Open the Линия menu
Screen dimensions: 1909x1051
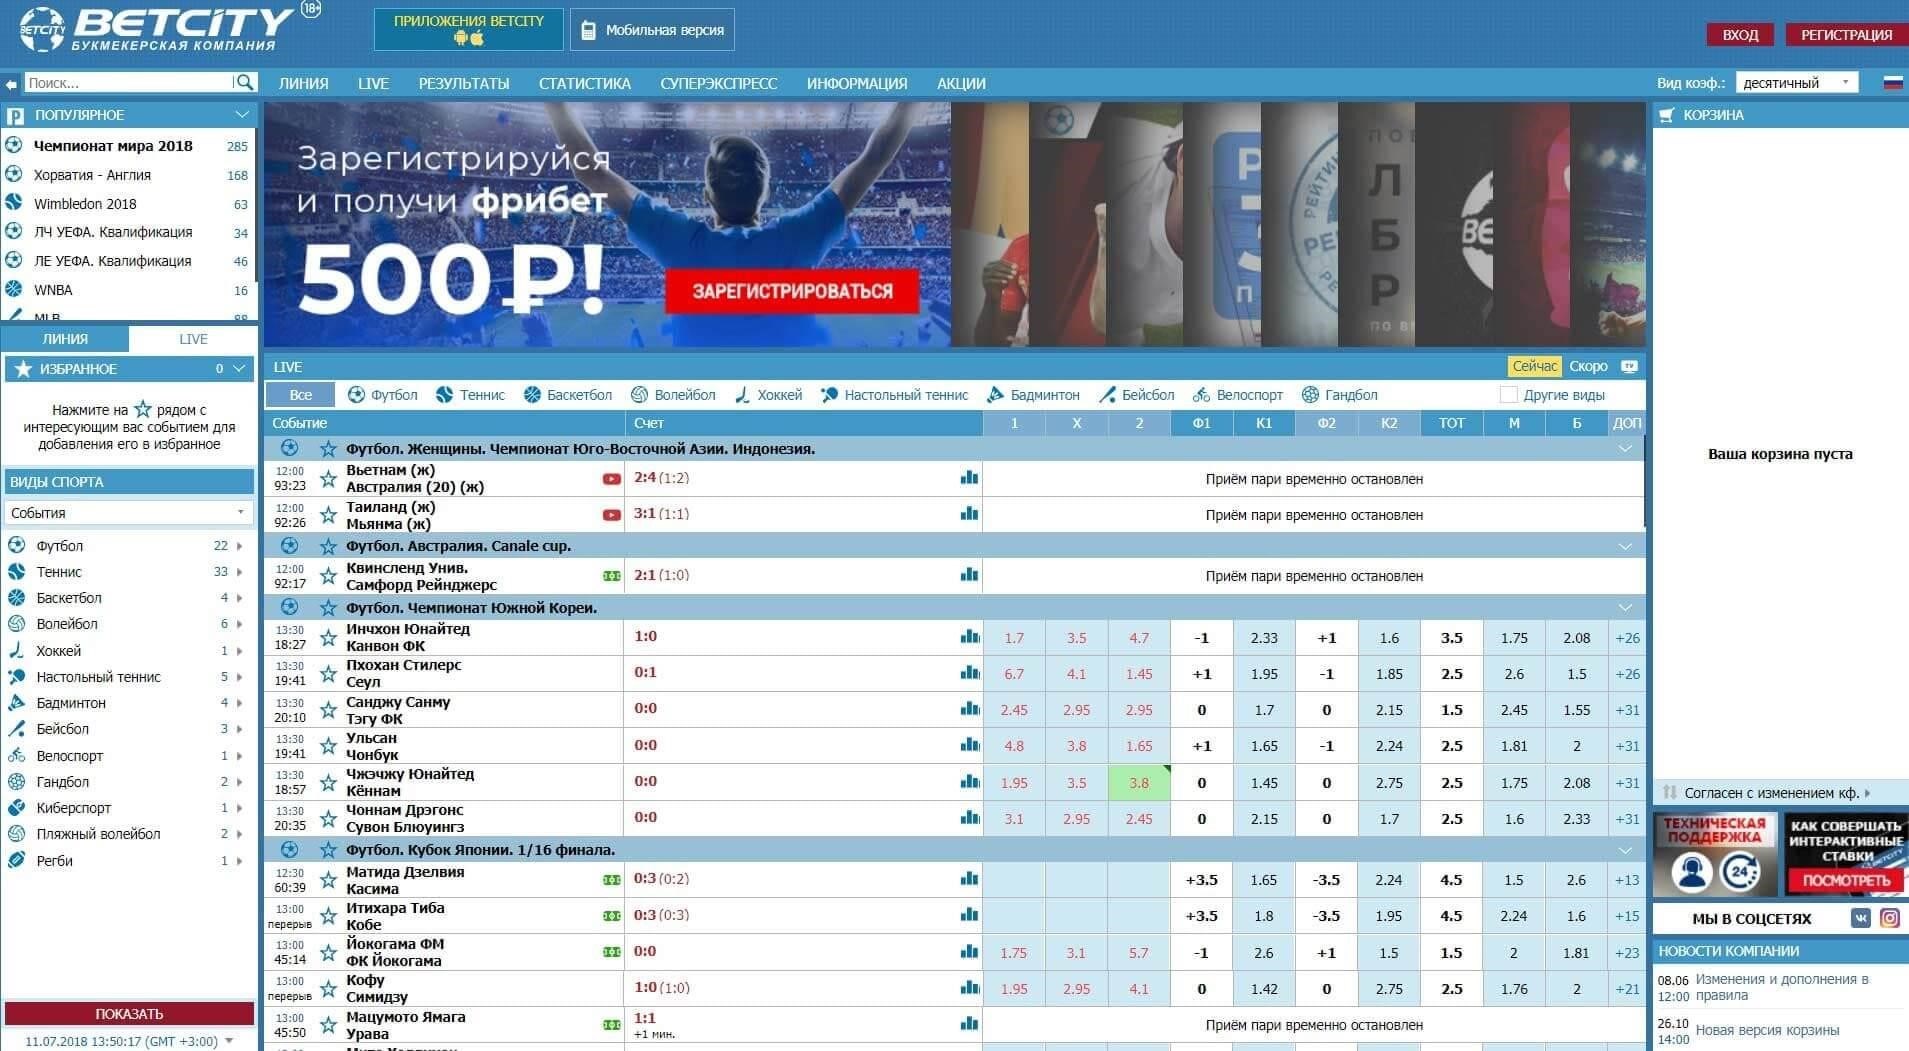[x=304, y=84]
